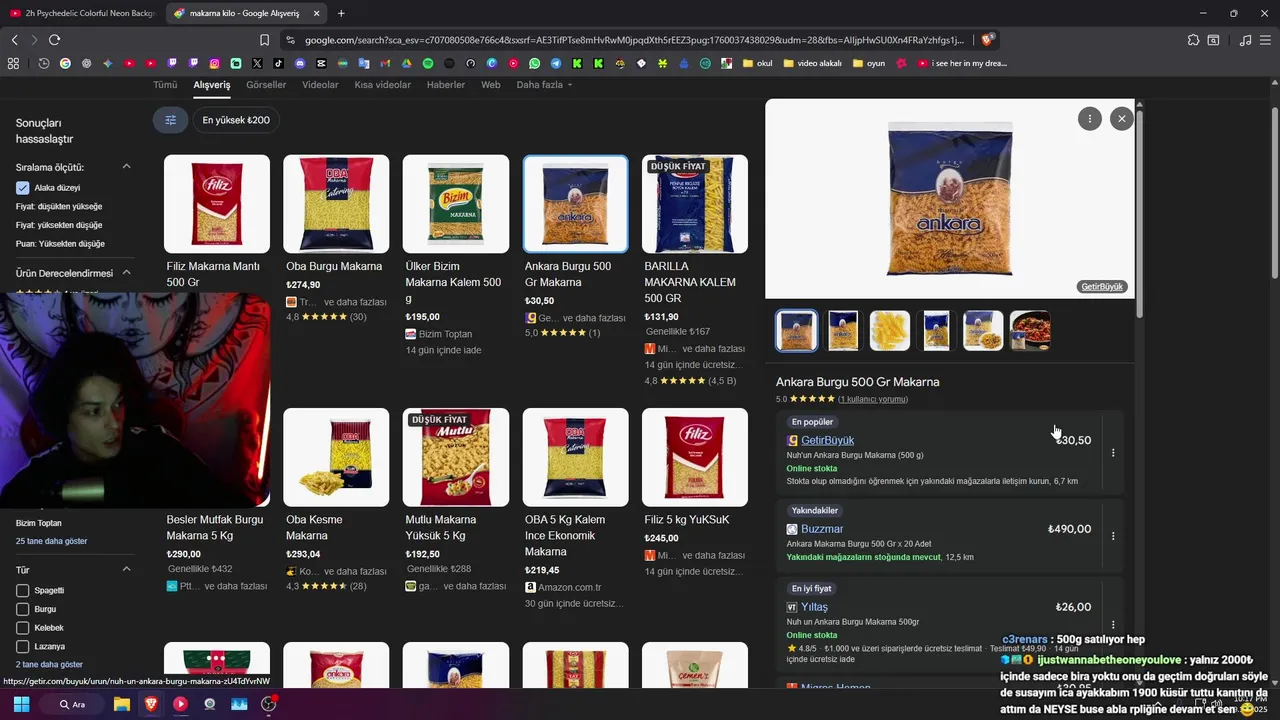The width and height of the screenshot is (1280, 720).
Task: Open the Gmail bookmark
Action: point(385,63)
